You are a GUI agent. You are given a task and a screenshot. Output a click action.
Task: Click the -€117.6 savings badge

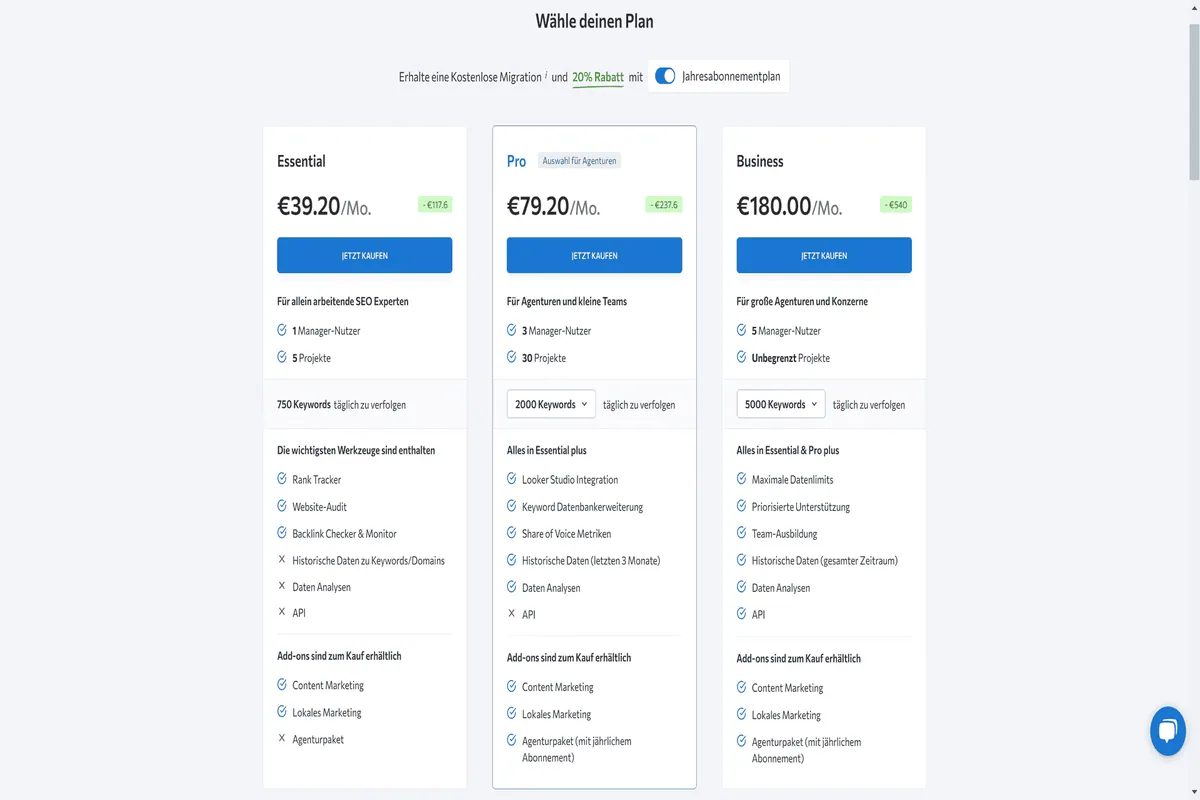[435, 205]
